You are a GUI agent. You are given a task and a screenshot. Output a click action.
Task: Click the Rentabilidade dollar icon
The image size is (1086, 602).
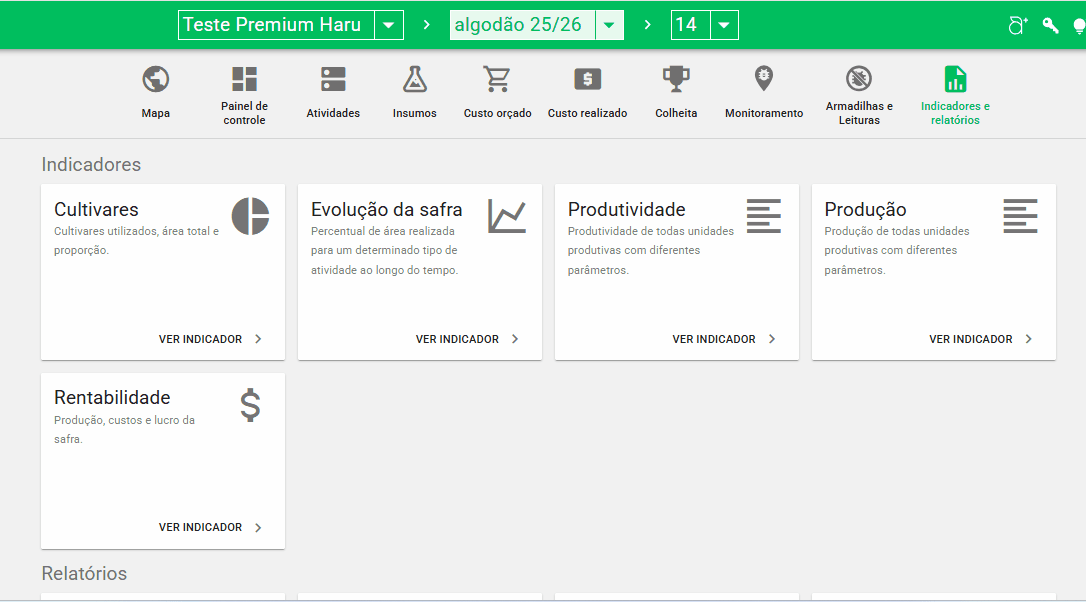click(x=250, y=405)
